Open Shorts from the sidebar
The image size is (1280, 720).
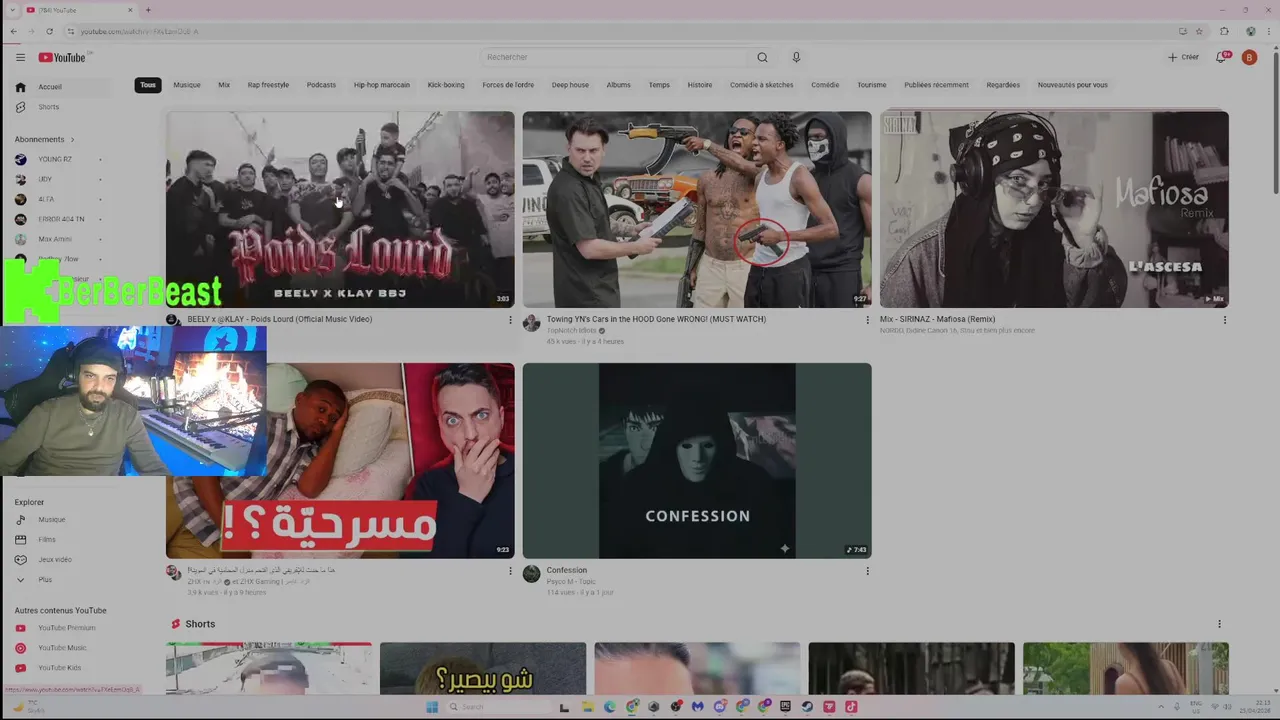pyautogui.click(x=62, y=107)
